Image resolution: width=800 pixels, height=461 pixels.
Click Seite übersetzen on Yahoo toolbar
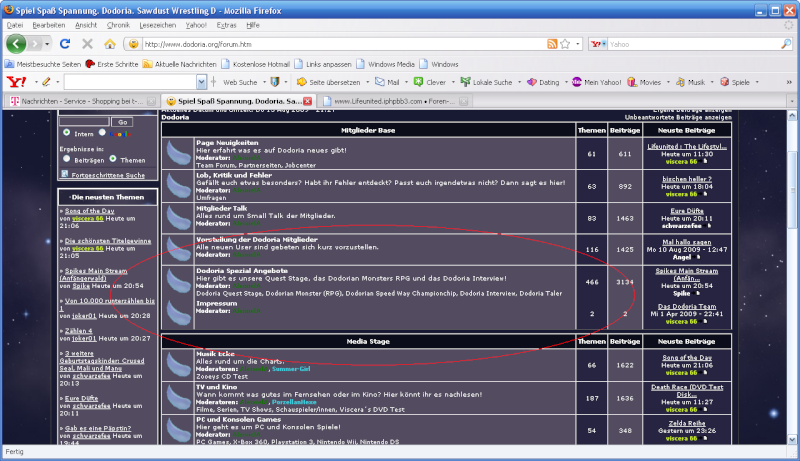(329, 82)
